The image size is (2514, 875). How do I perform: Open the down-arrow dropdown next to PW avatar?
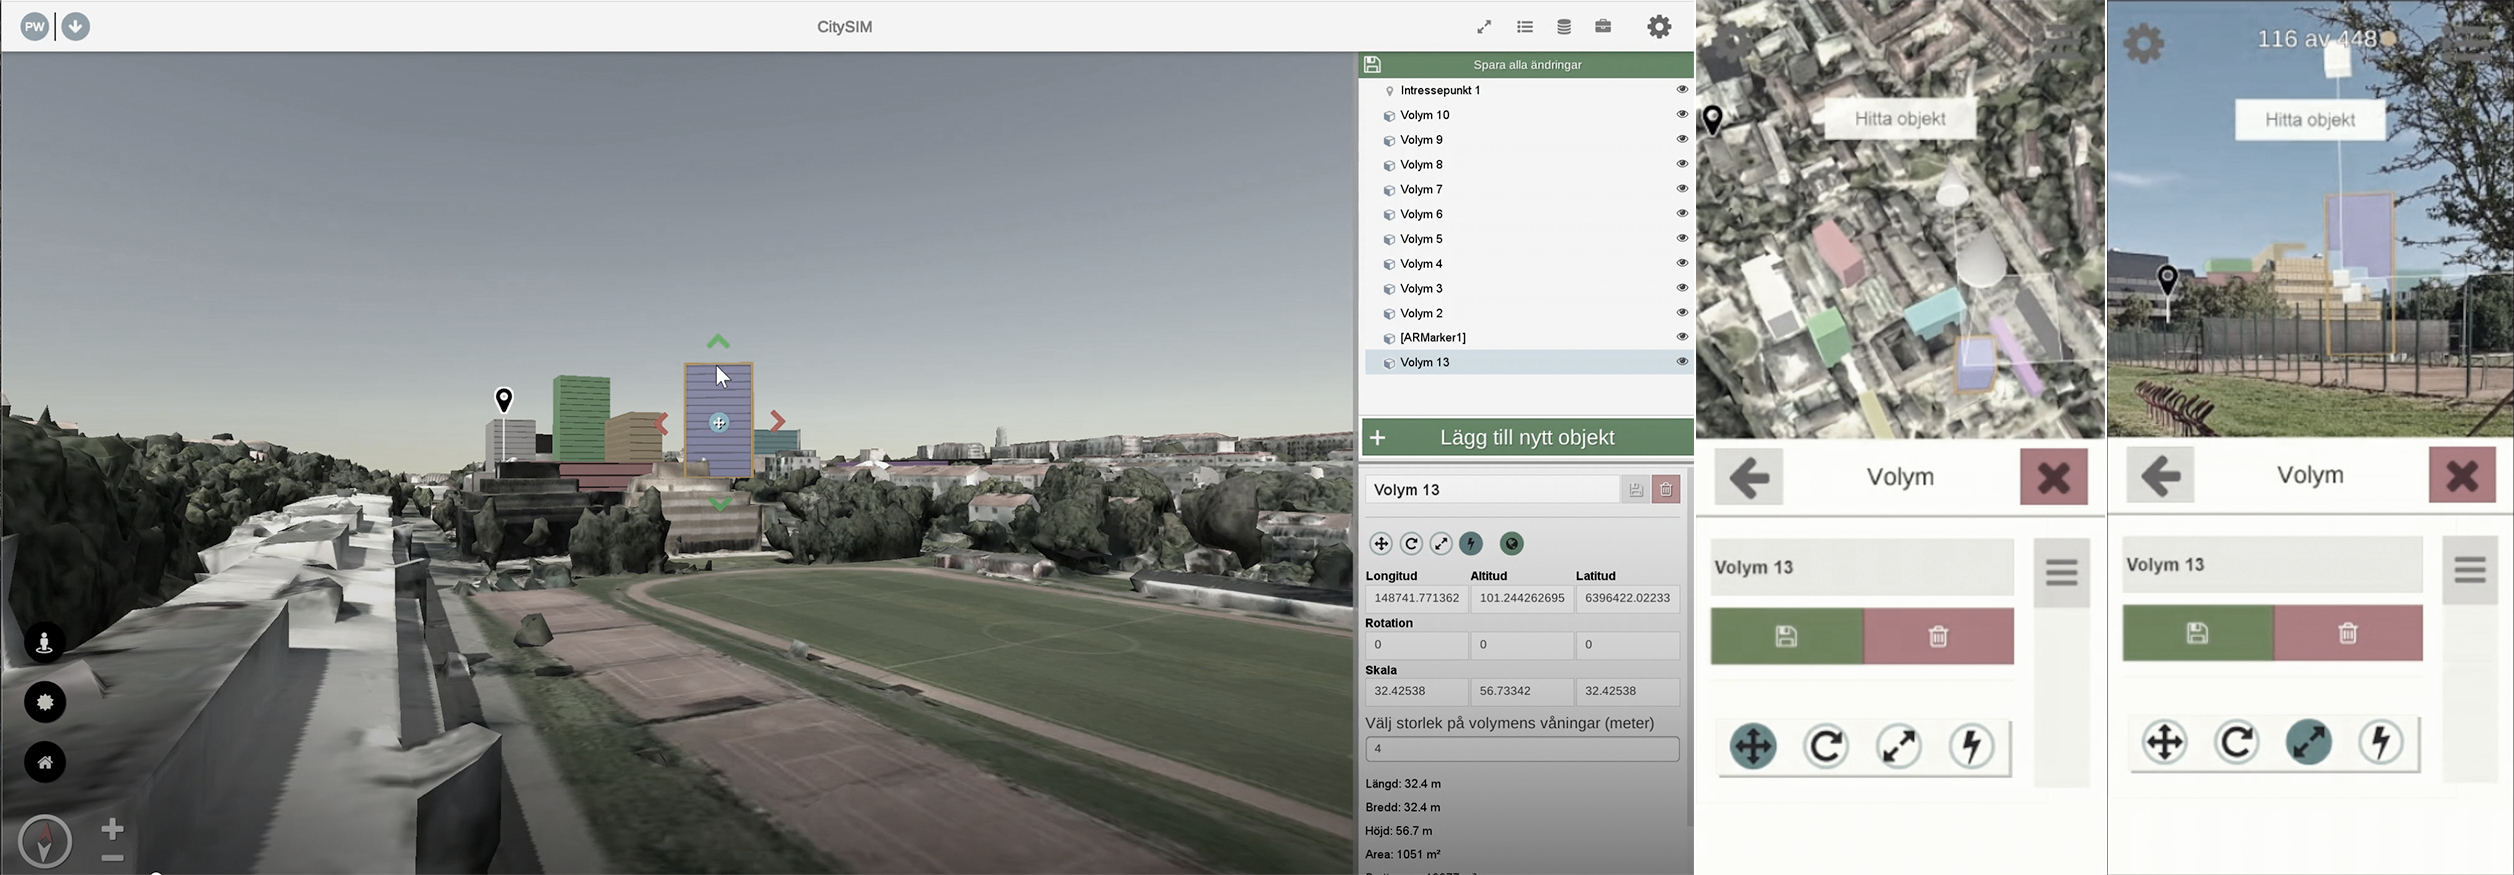[76, 27]
